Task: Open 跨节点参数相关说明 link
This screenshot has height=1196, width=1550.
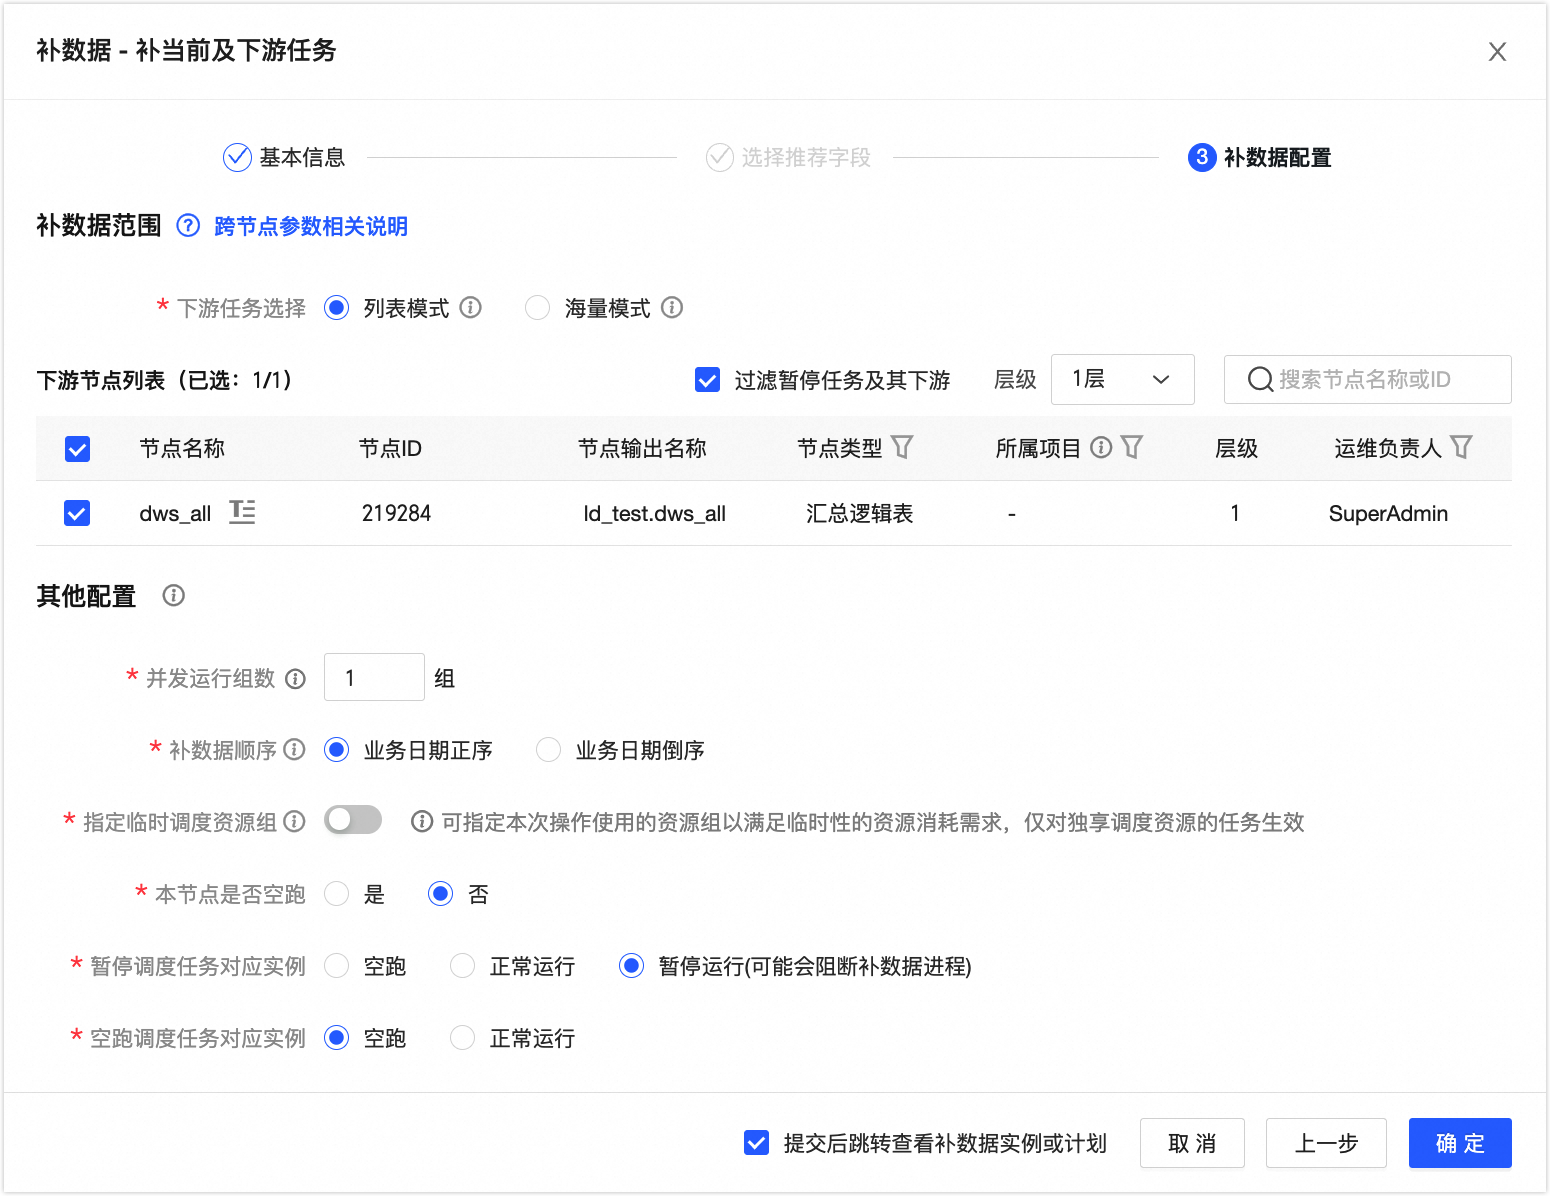Action: (311, 226)
